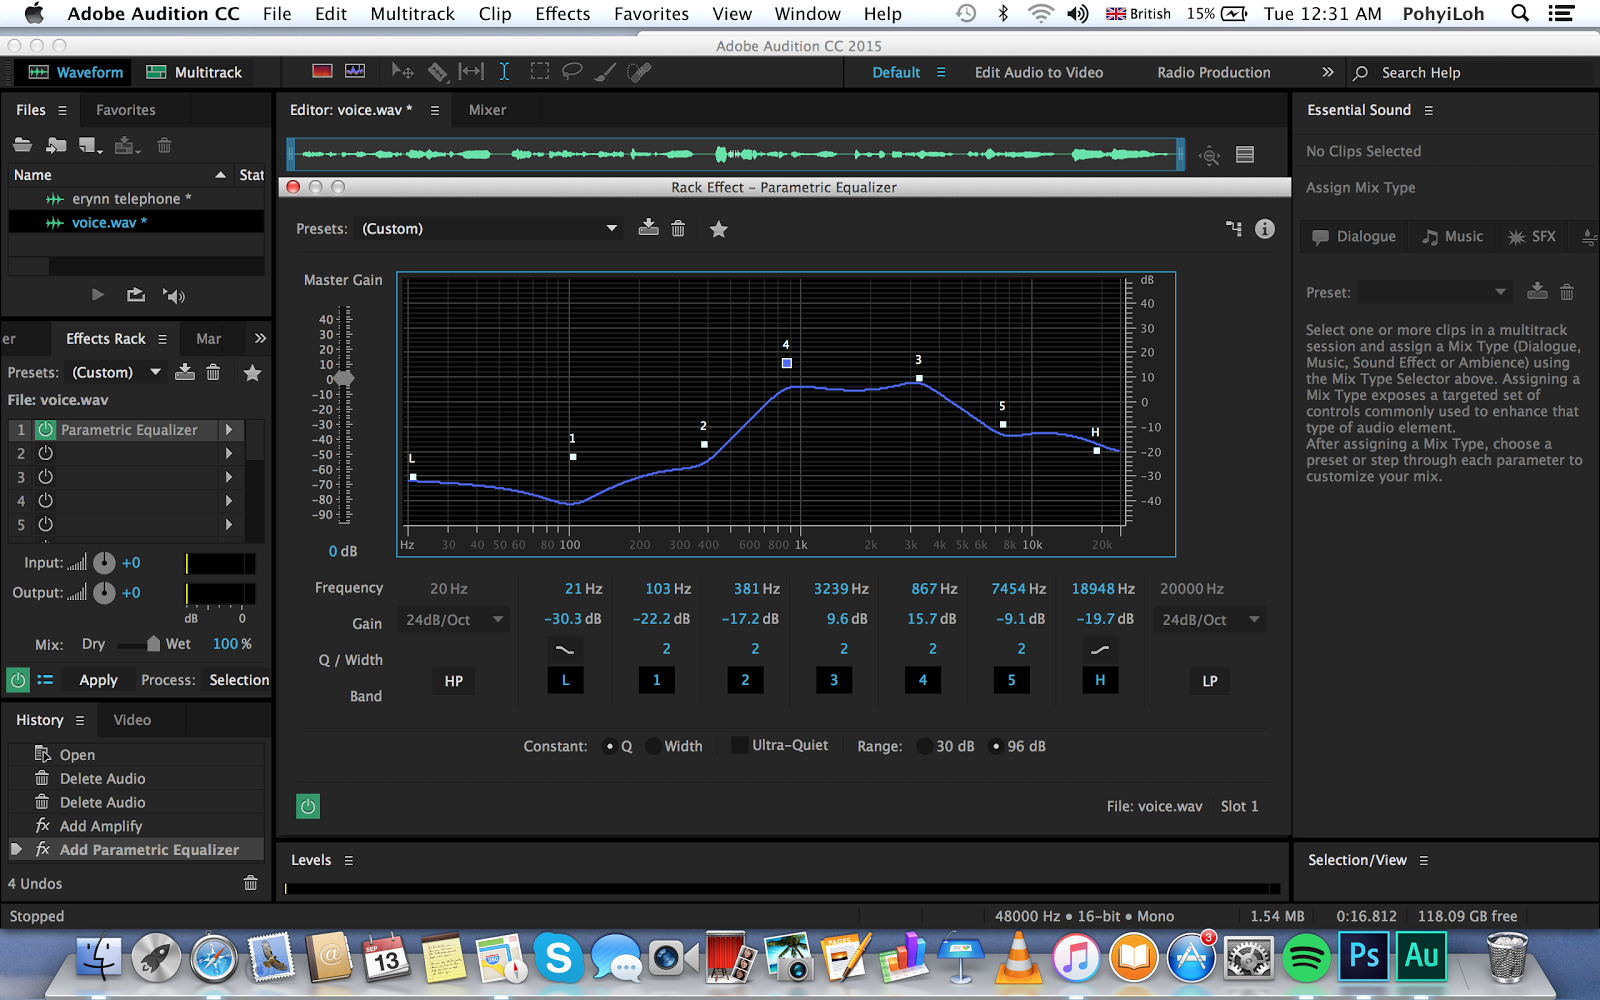Image resolution: width=1600 pixels, height=1000 pixels.
Task: Switch to the Mixer tab
Action: 488,110
